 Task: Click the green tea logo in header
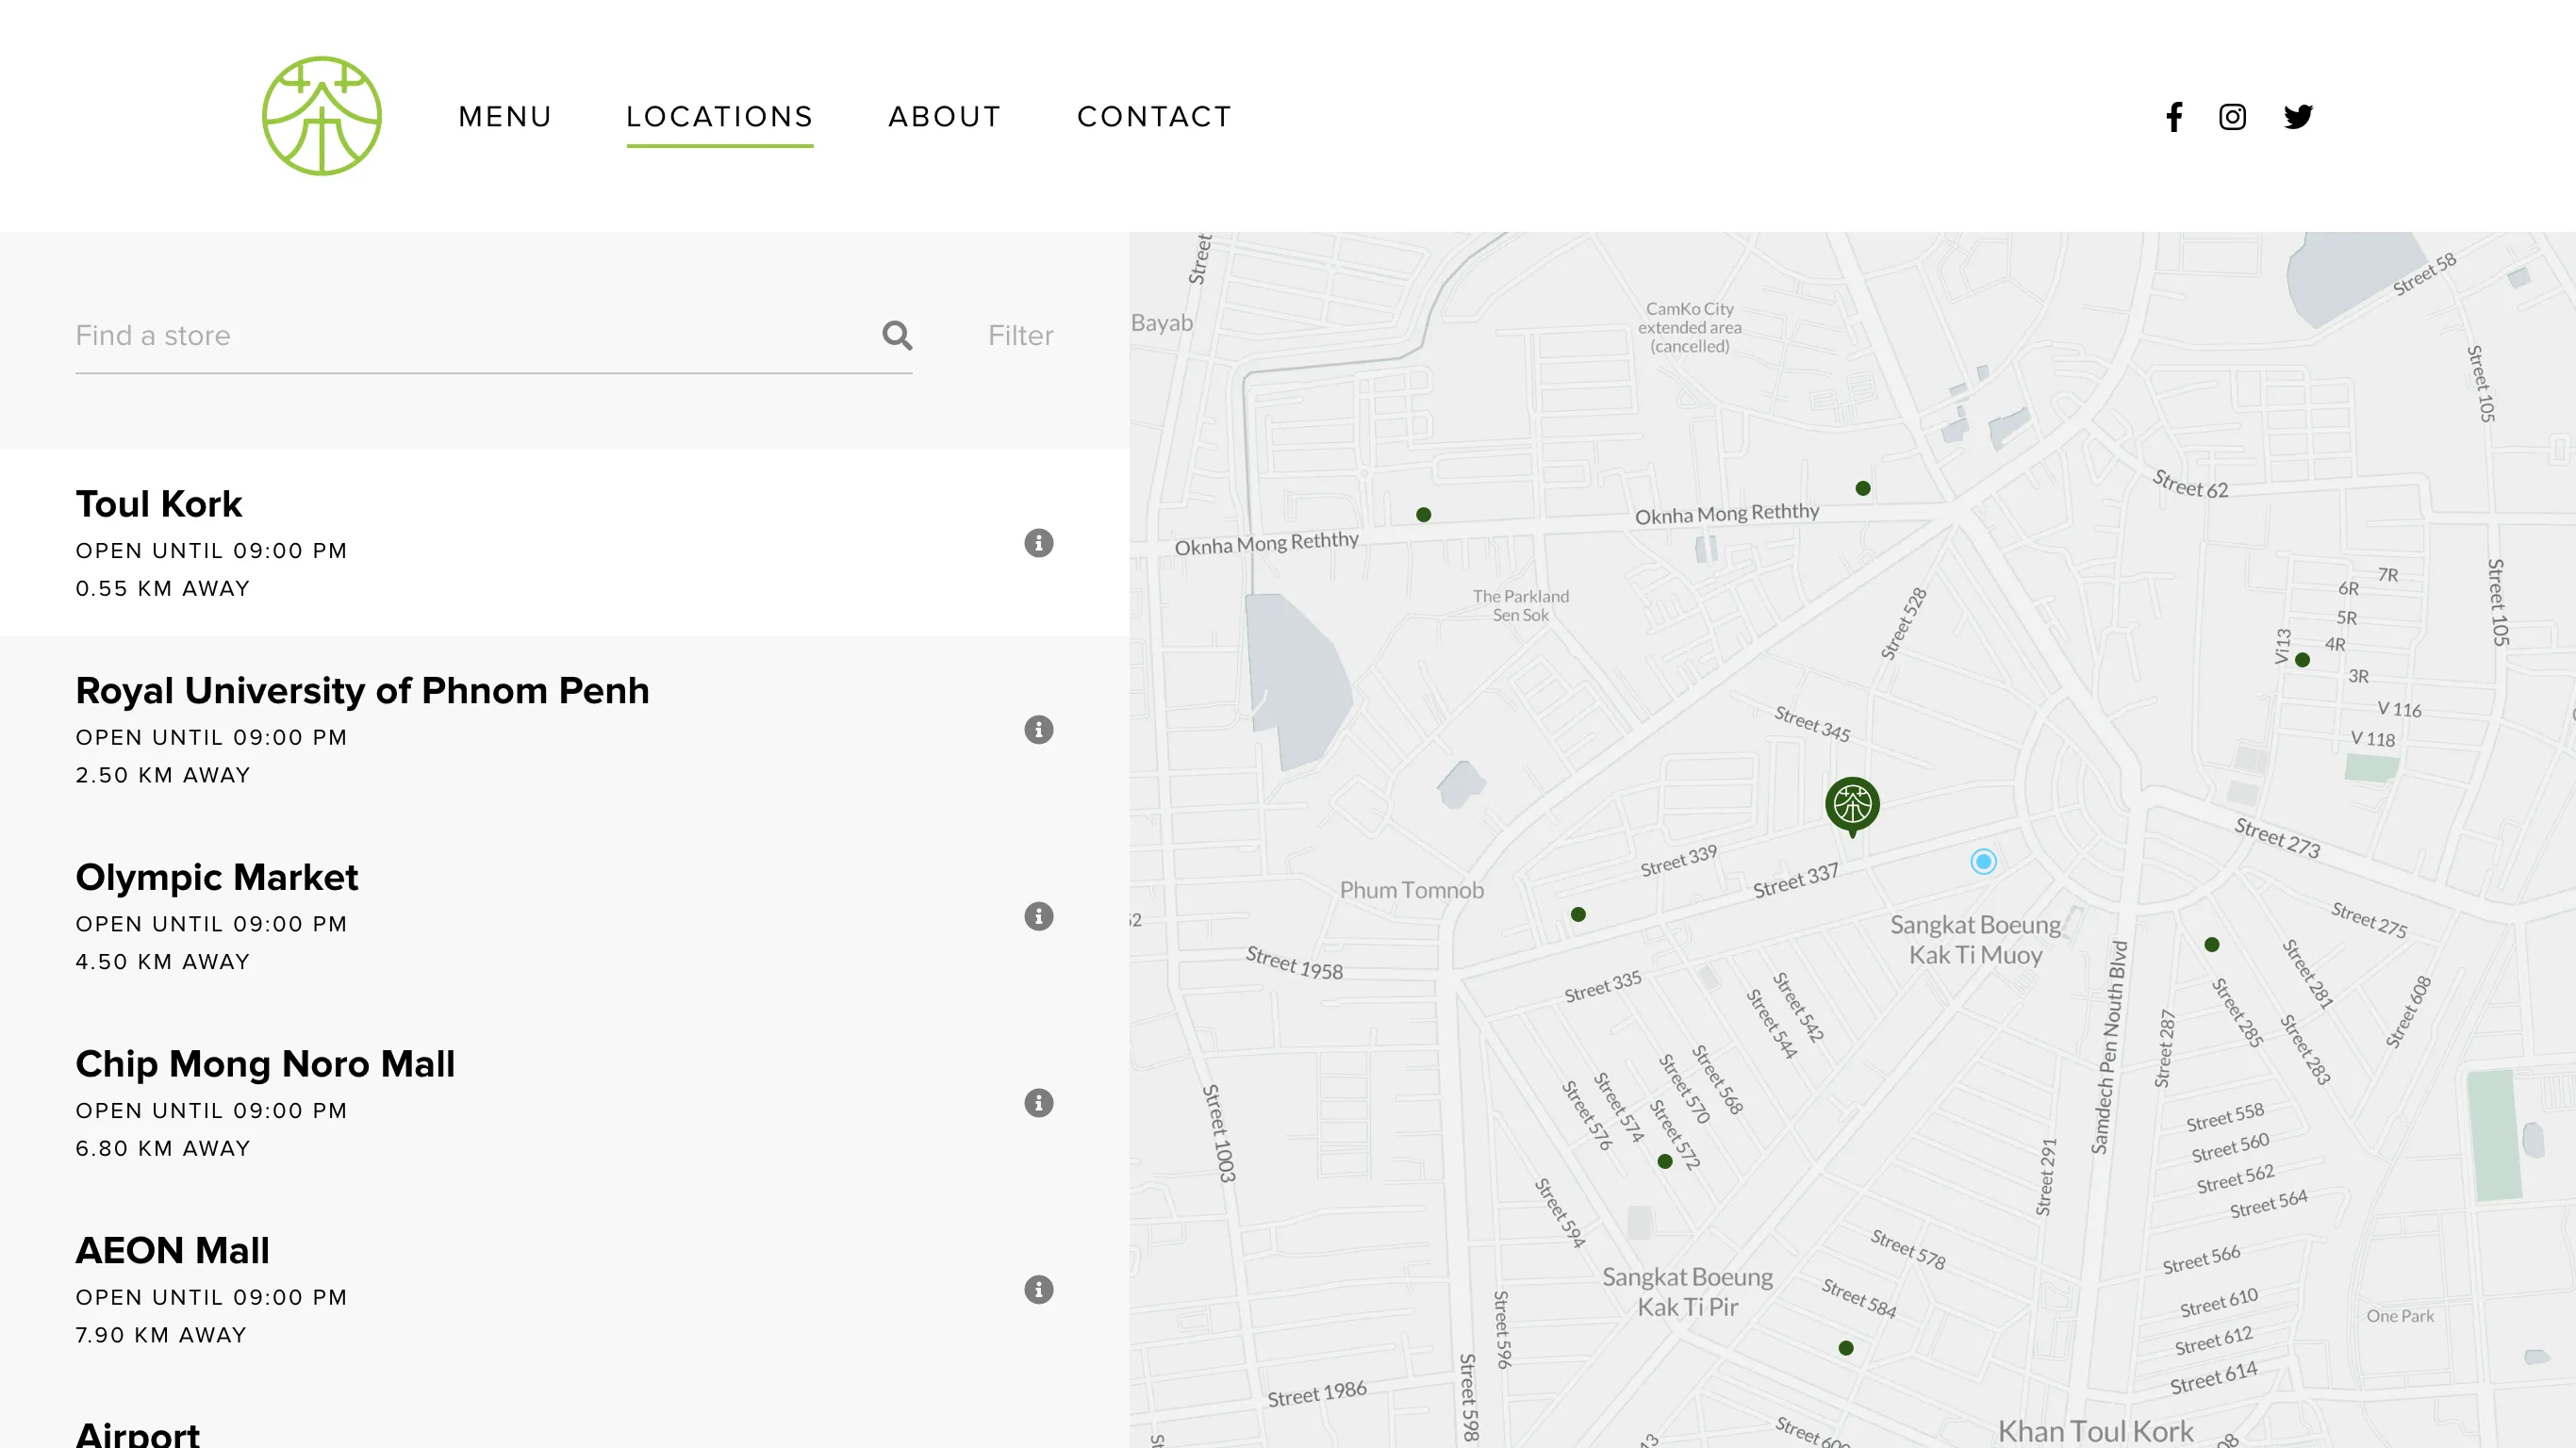(321, 116)
